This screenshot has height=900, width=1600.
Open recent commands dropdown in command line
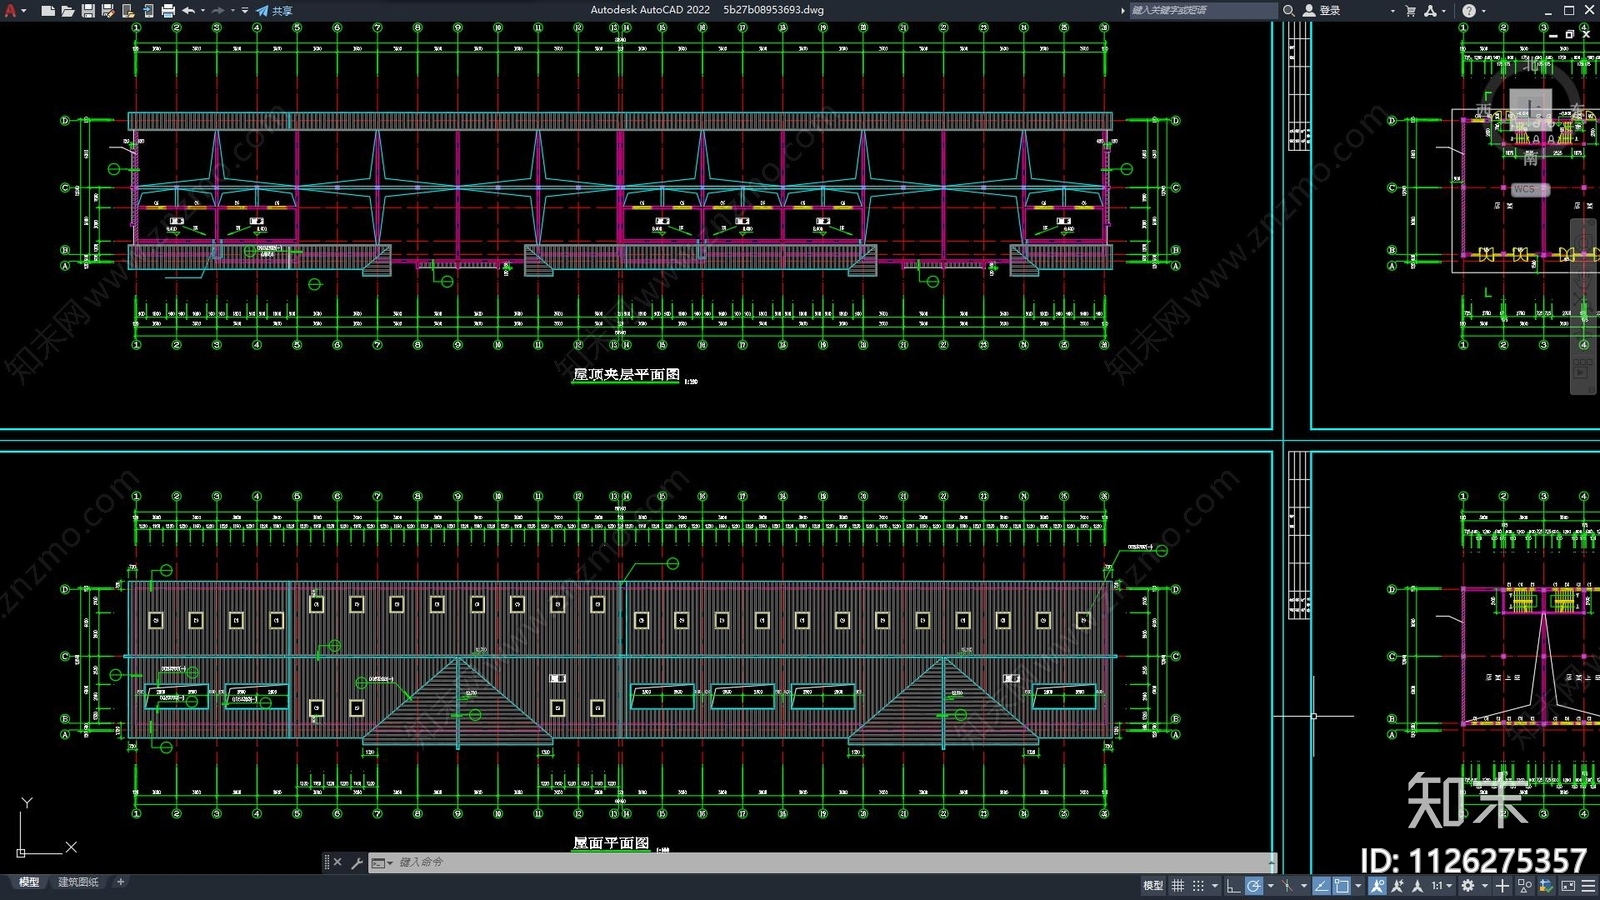pyautogui.click(x=381, y=862)
